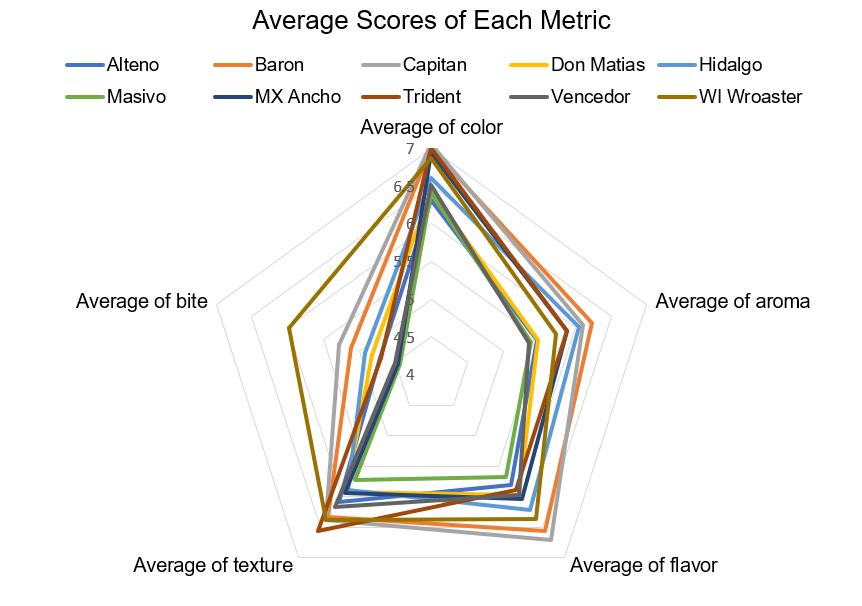Click the dark blue Alteno legend line swatch
The width and height of the screenshot is (862, 606).
[x=84, y=66]
